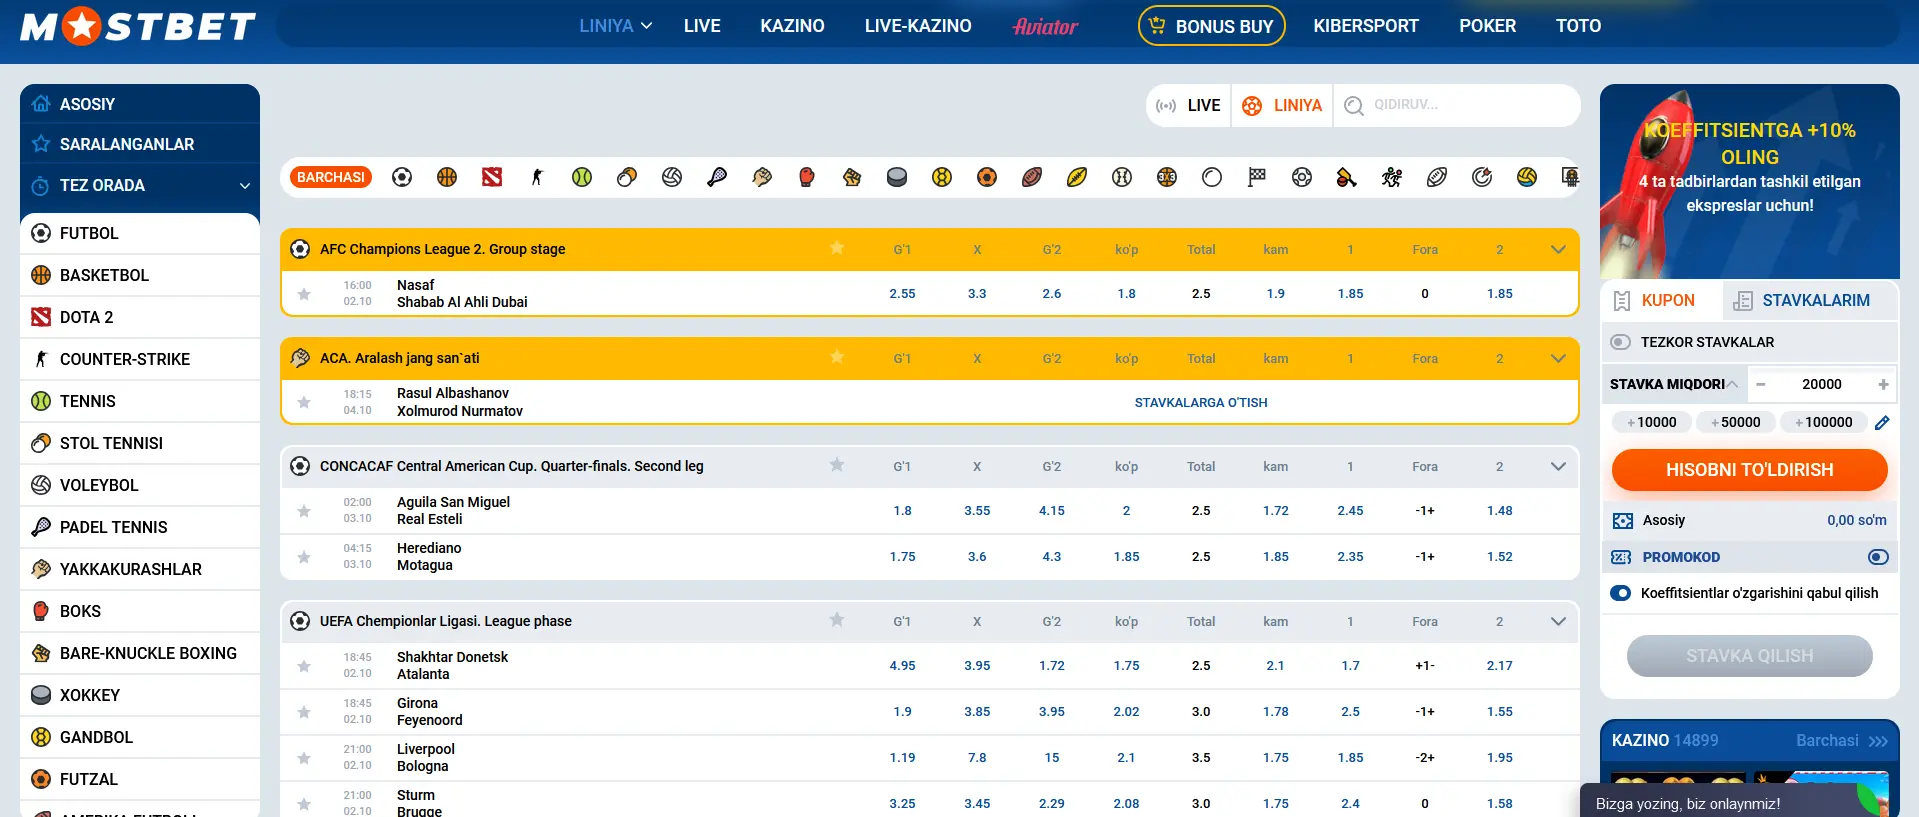Open the LIVE item in top navigation

point(702,26)
